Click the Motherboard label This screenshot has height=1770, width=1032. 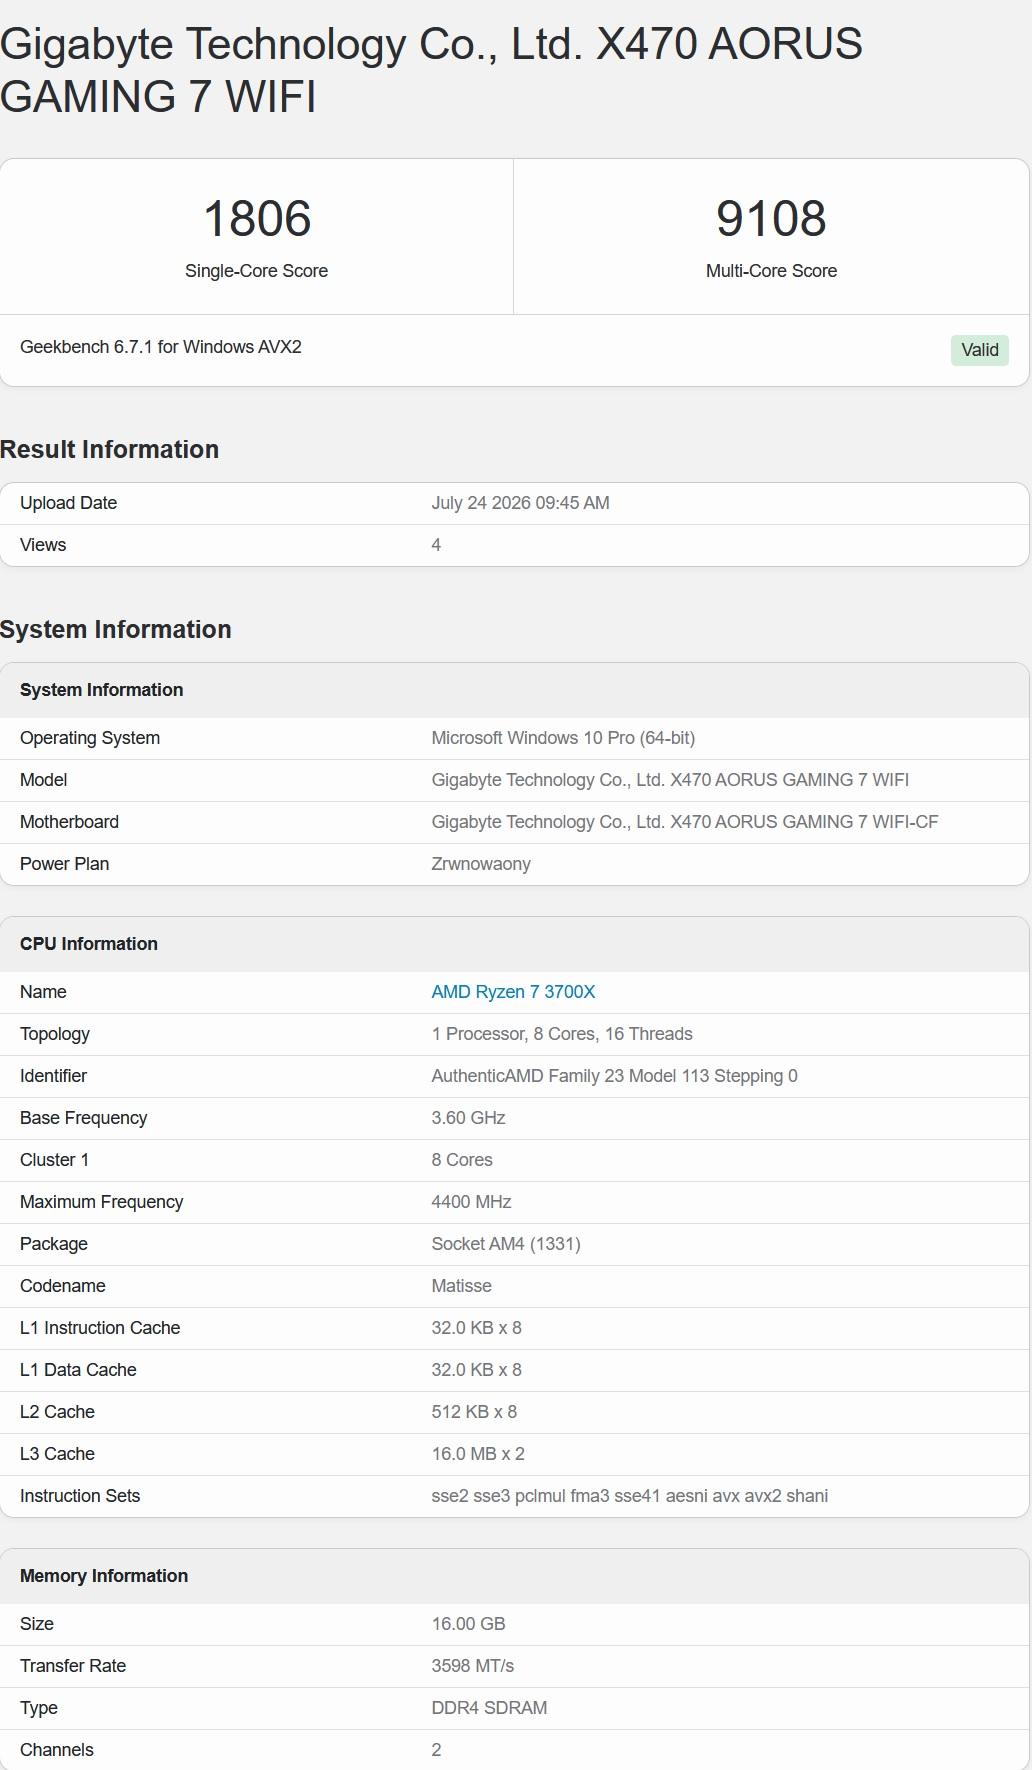point(69,822)
